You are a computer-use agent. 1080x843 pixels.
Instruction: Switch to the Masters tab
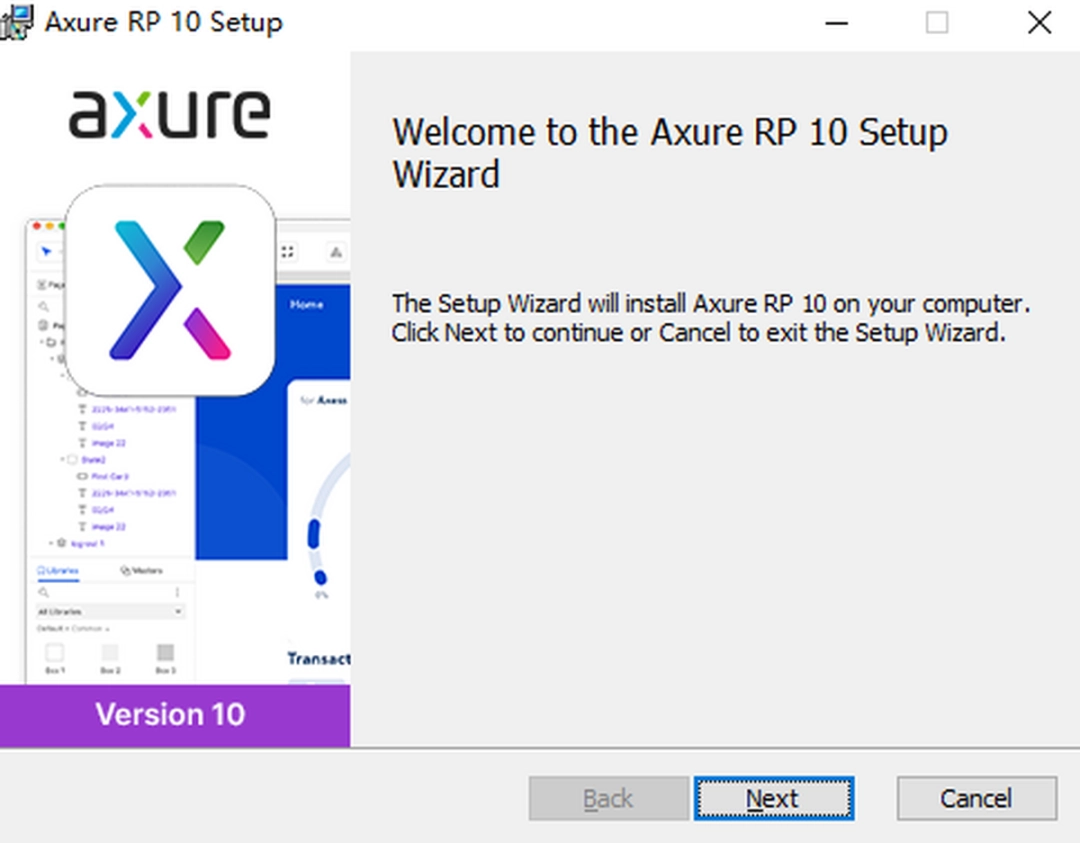(143, 571)
